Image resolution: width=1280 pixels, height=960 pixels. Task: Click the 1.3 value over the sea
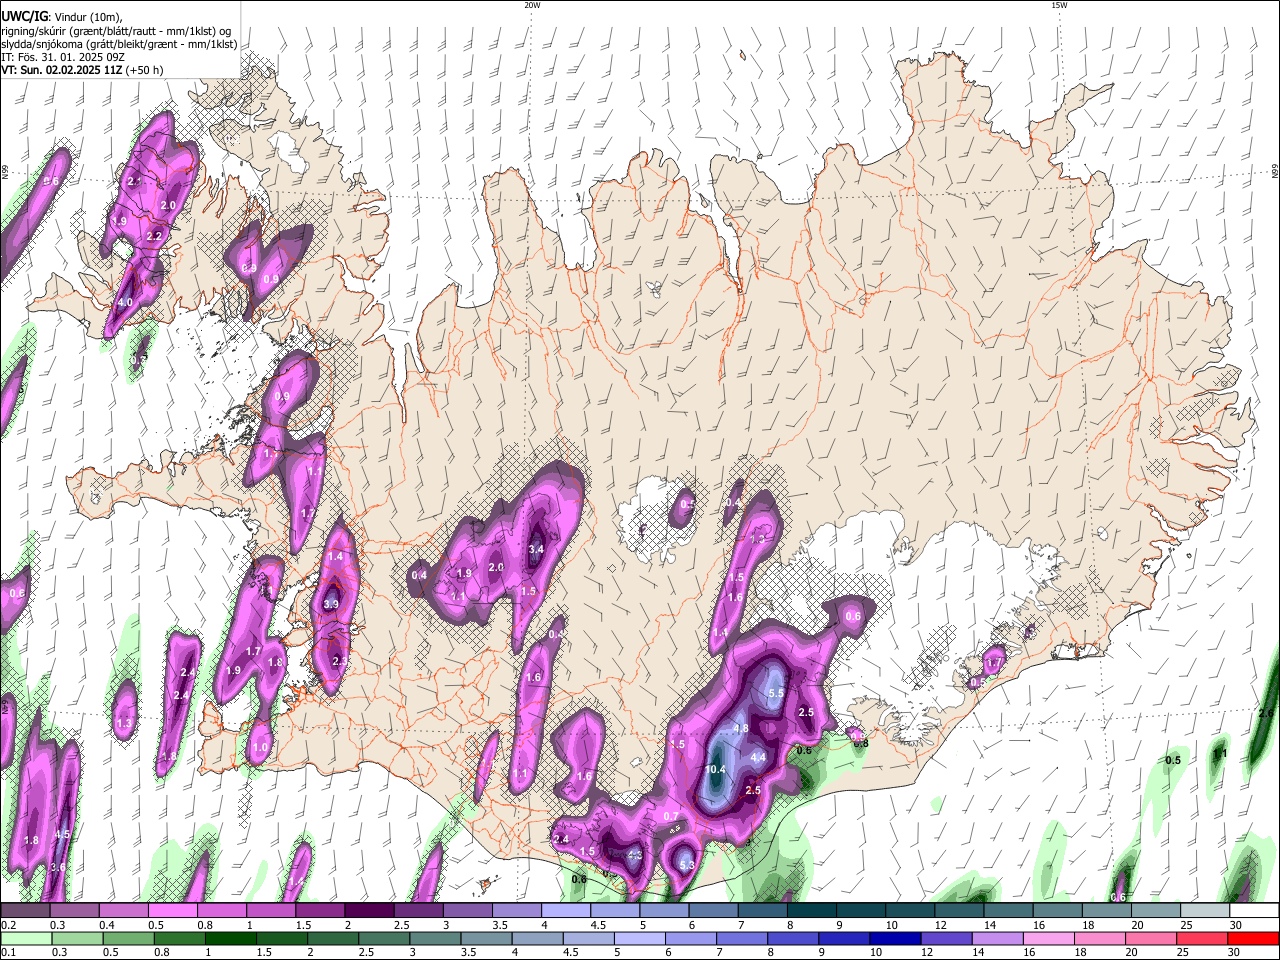[x=124, y=722]
